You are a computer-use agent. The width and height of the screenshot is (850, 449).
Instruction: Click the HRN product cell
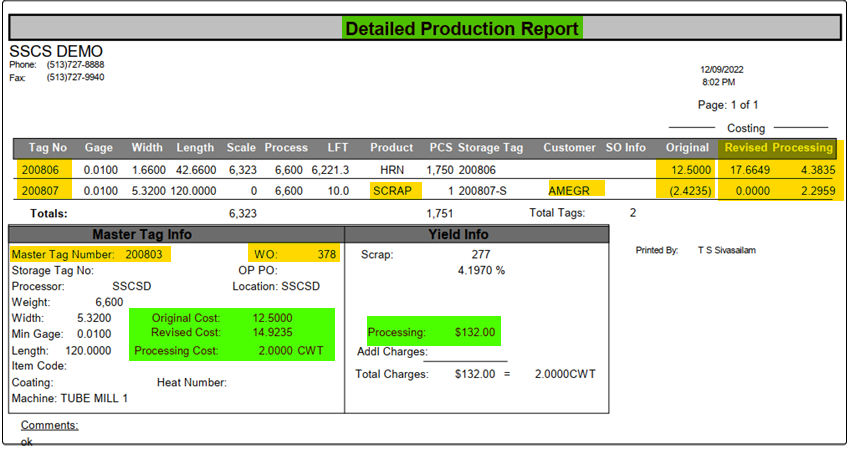pos(392,170)
